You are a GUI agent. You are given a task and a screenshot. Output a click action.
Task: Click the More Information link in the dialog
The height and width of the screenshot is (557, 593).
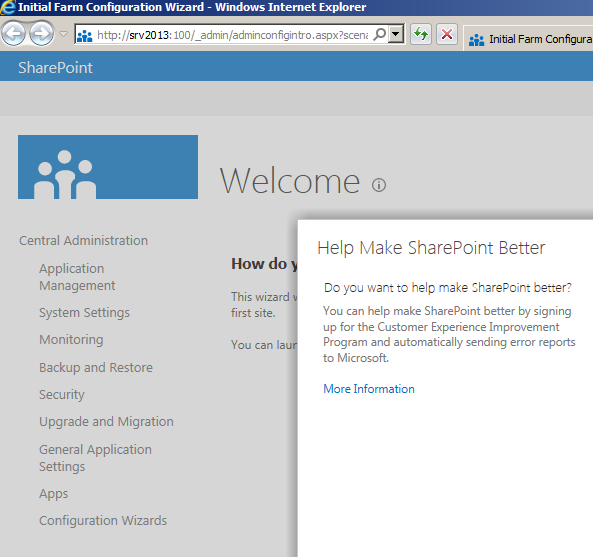(x=369, y=389)
